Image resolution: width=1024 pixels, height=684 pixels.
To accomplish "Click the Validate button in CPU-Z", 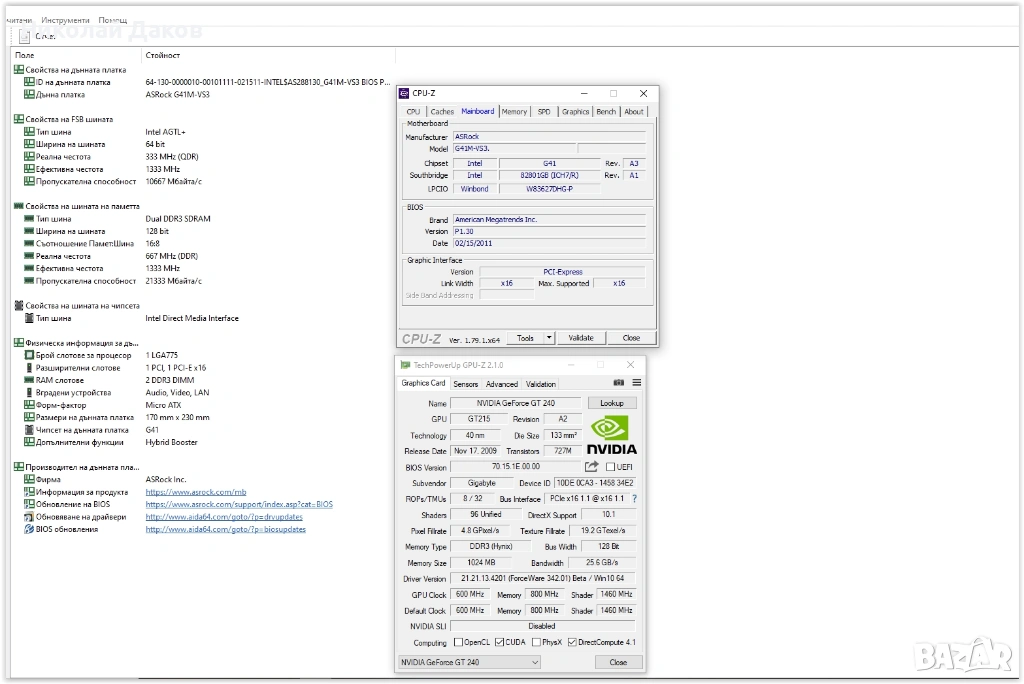I will [x=581, y=338].
